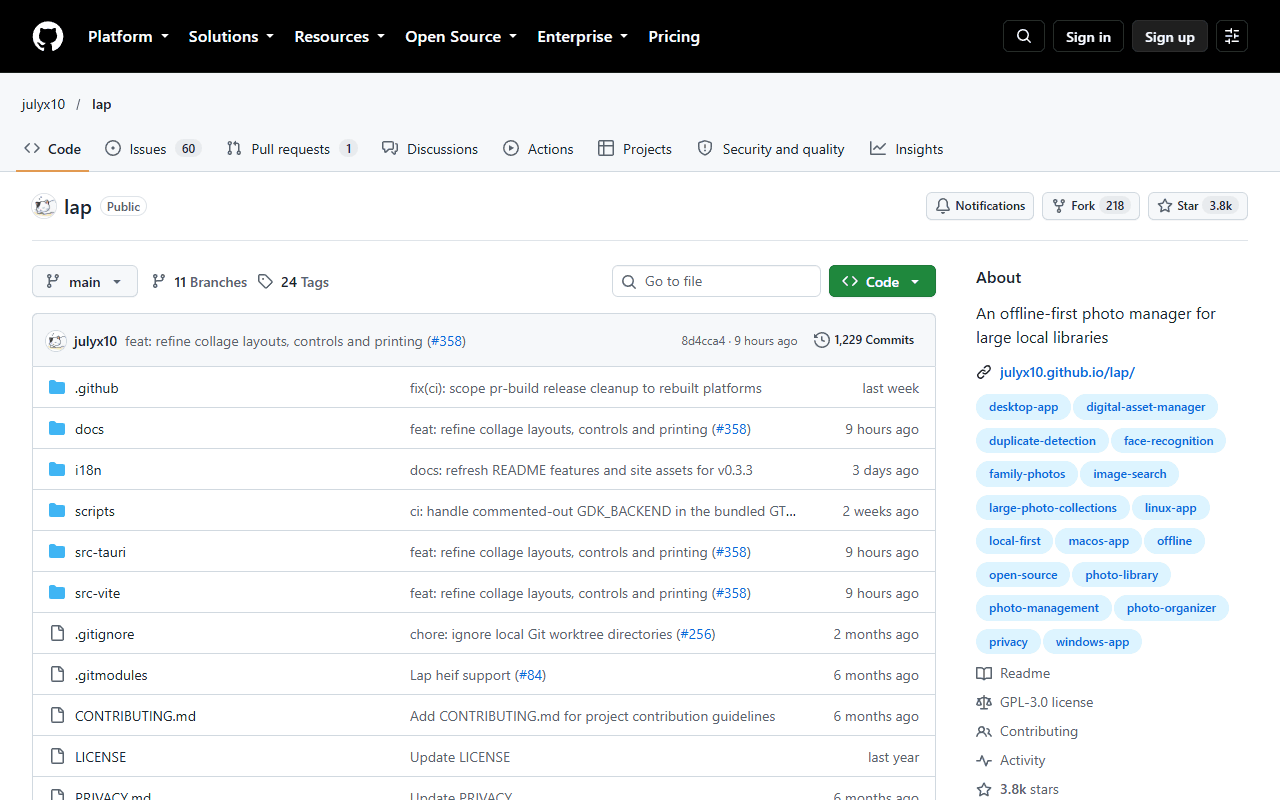
Task: Click the src-tauri folder icon
Action: click(x=57, y=552)
